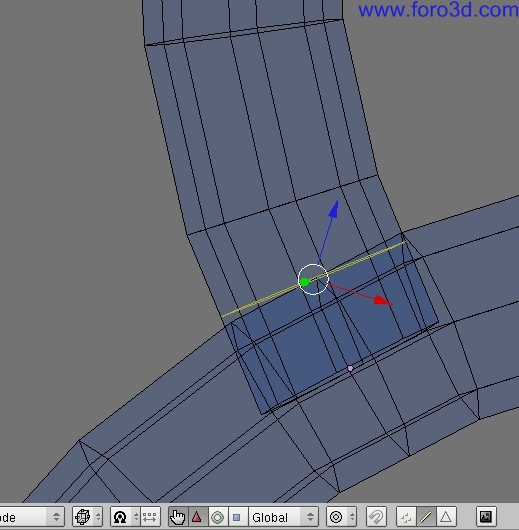The image size is (519, 530).
Task: Click the green Y-axis manipulator handle
Action: click(x=304, y=282)
